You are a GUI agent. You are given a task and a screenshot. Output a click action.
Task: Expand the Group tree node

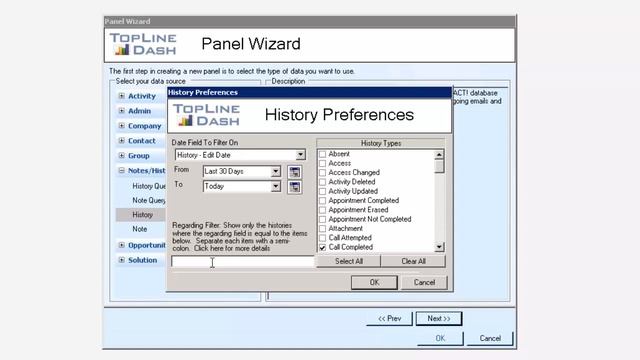pos(122,156)
